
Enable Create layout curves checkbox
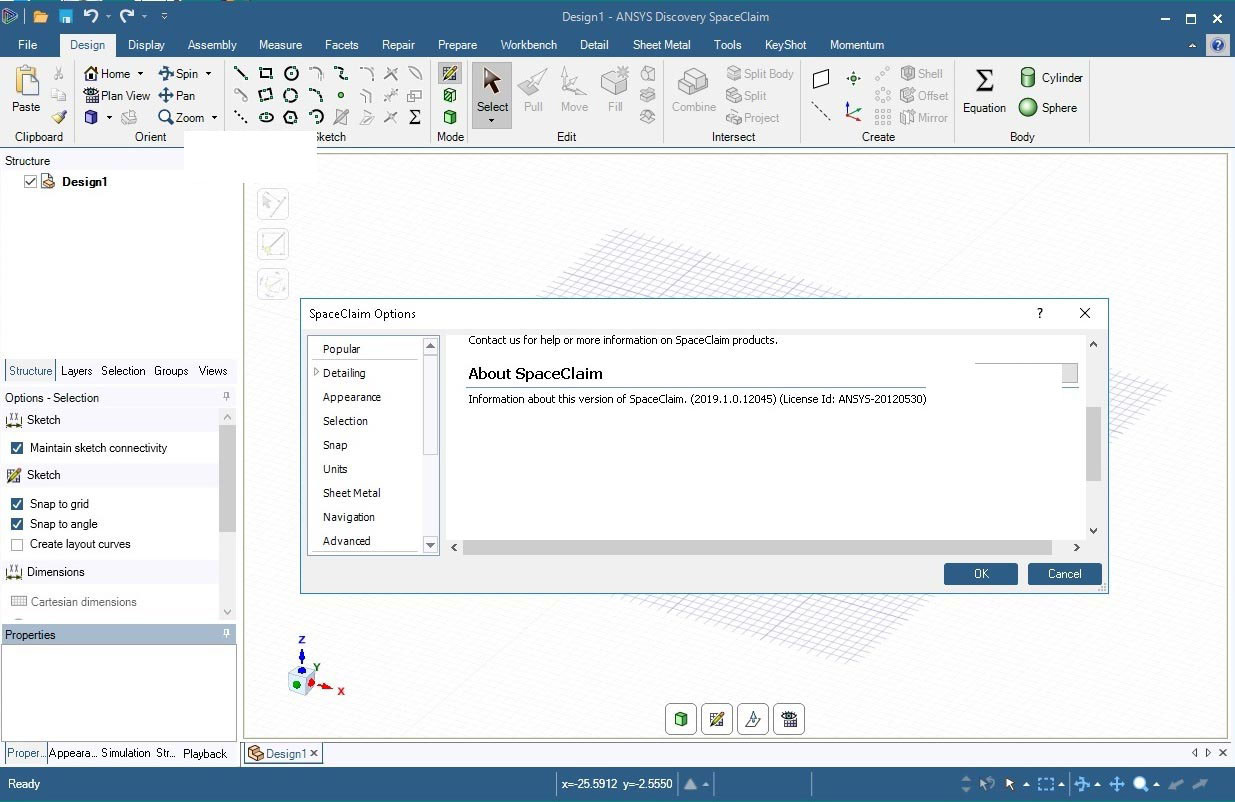17,544
